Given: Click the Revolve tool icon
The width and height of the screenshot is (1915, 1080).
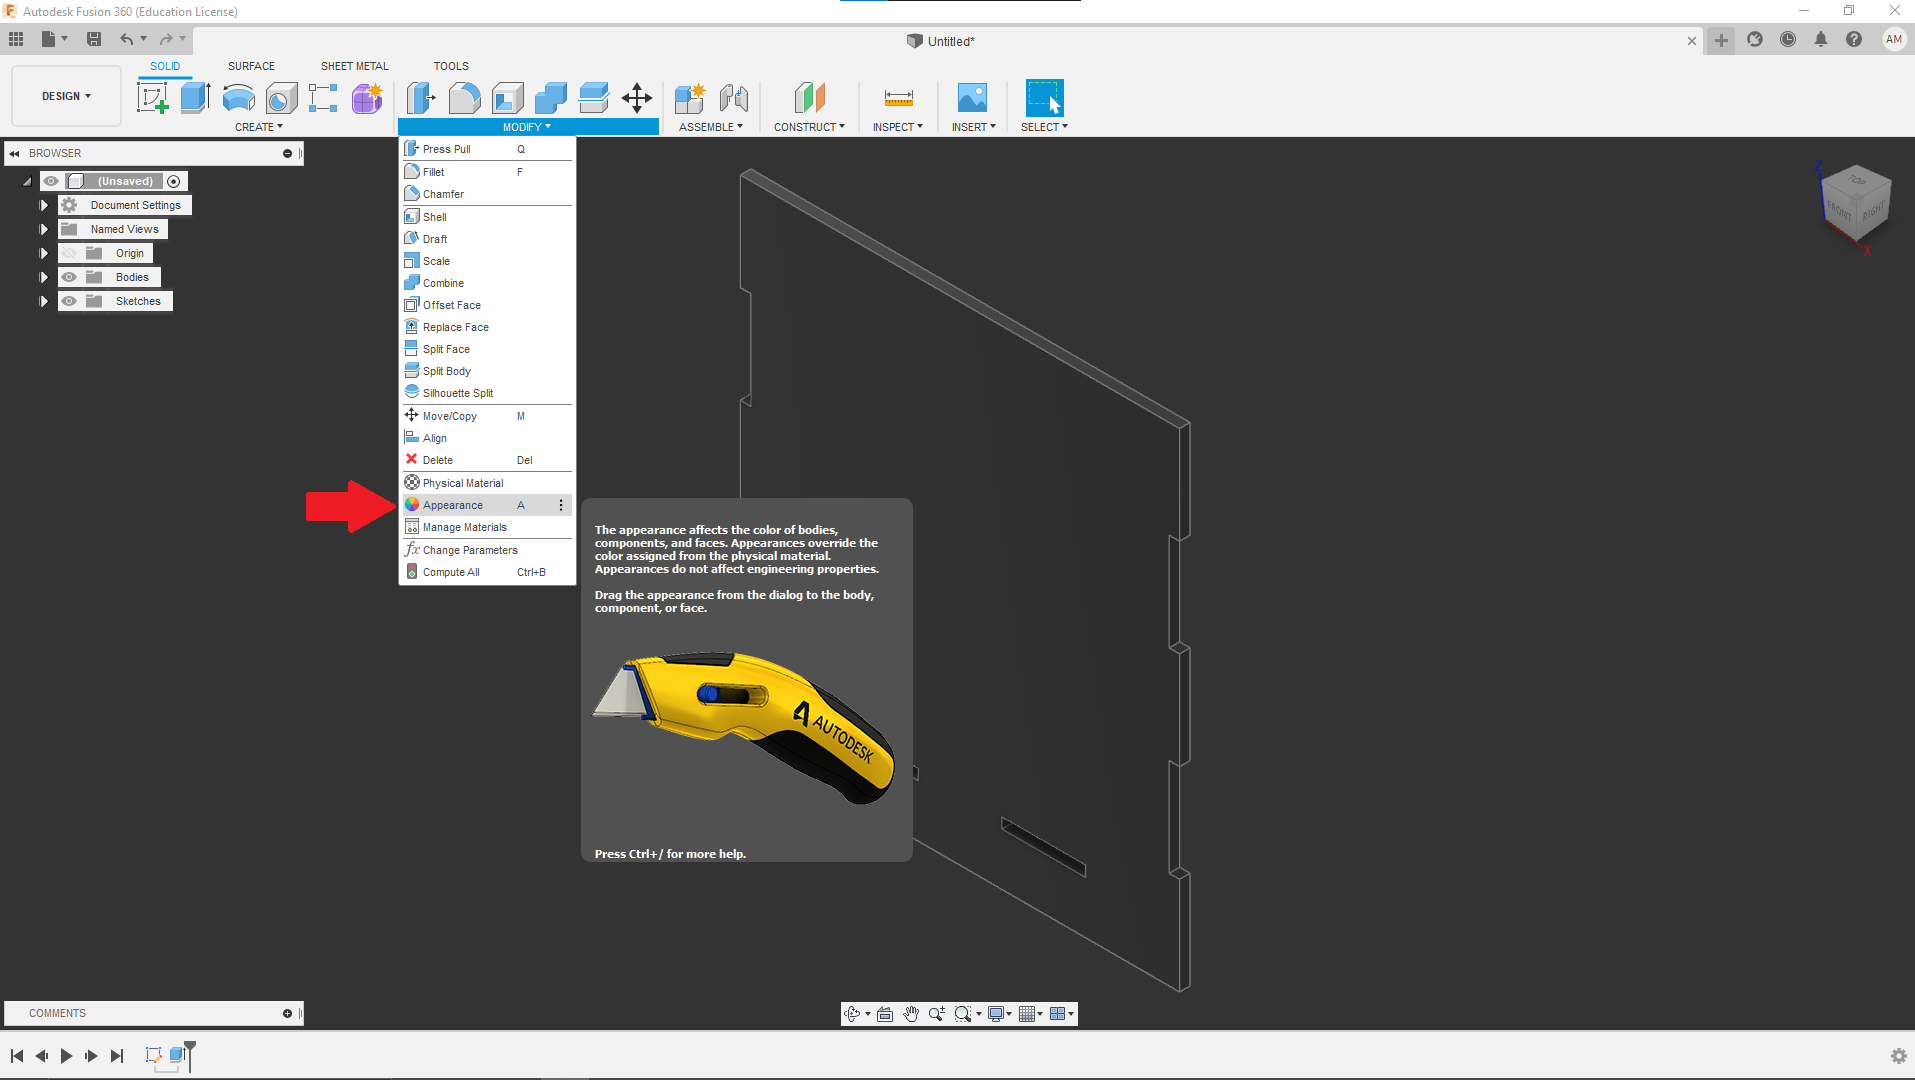Looking at the screenshot, I should tap(238, 98).
